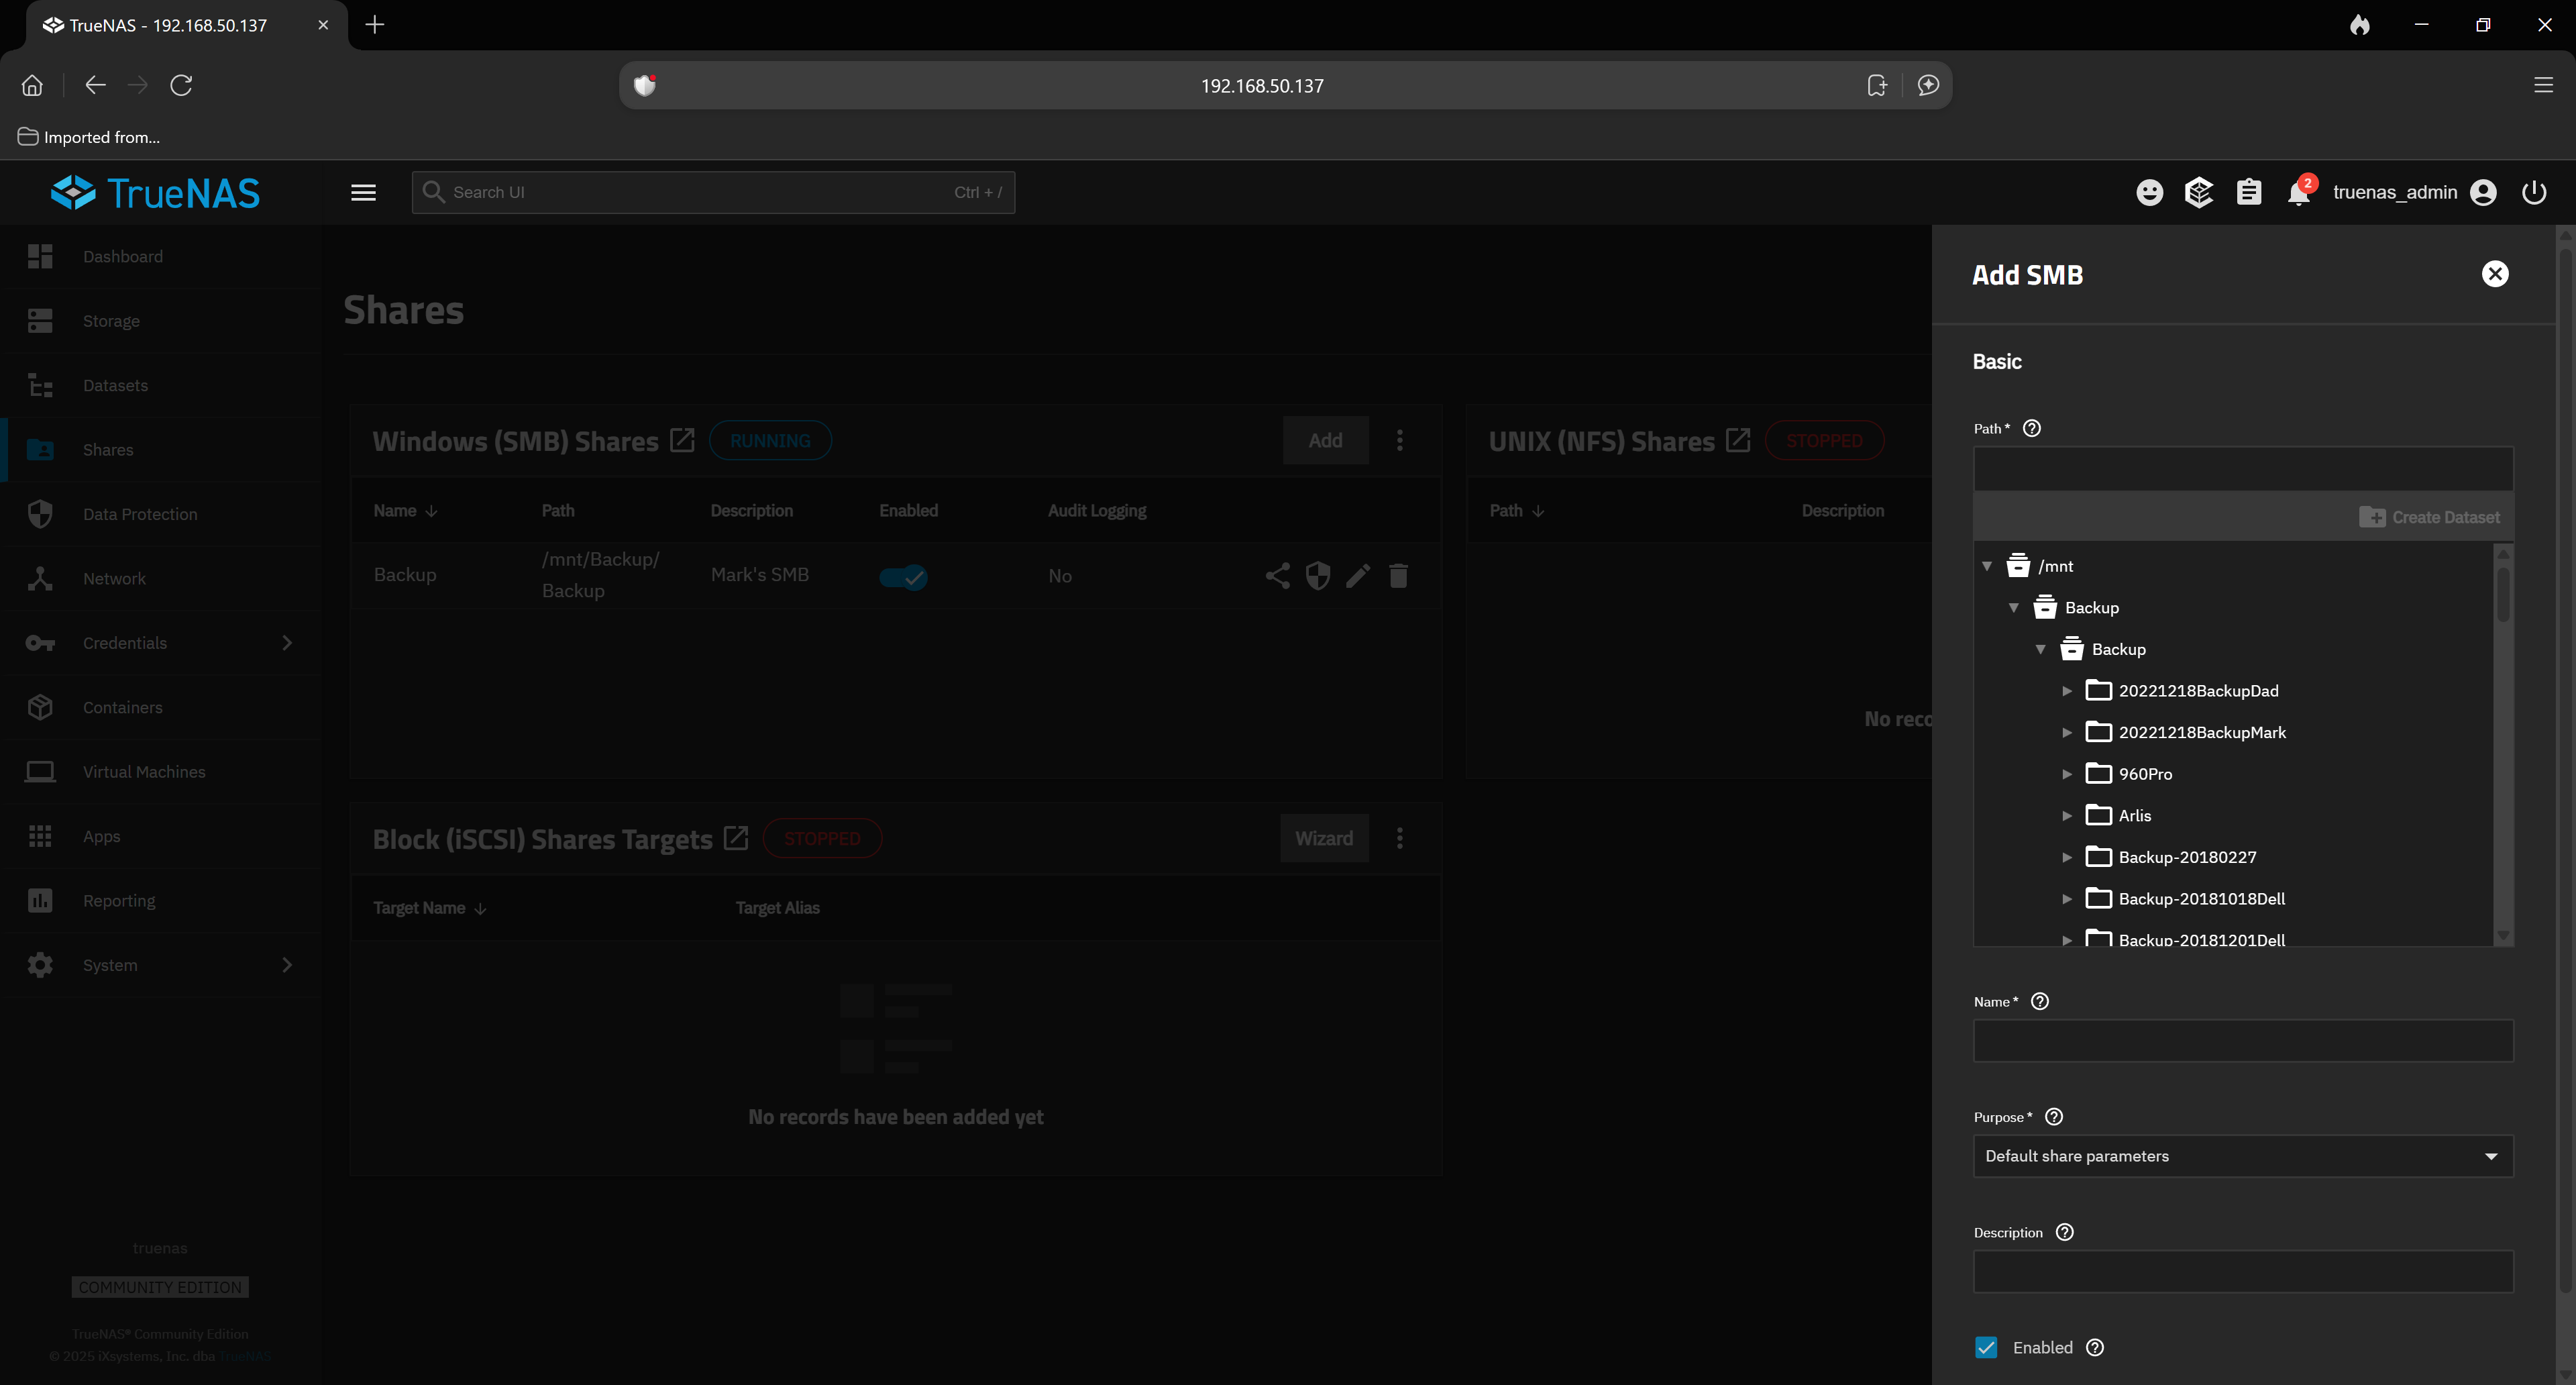Click the Create Dataset button

point(2429,517)
